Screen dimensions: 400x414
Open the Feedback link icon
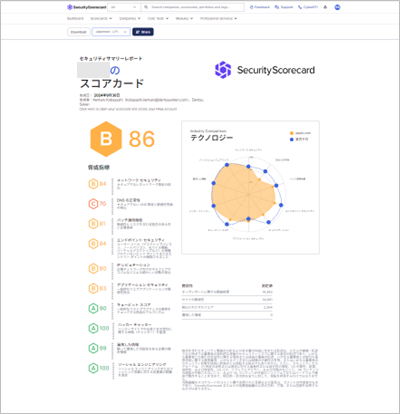point(252,7)
